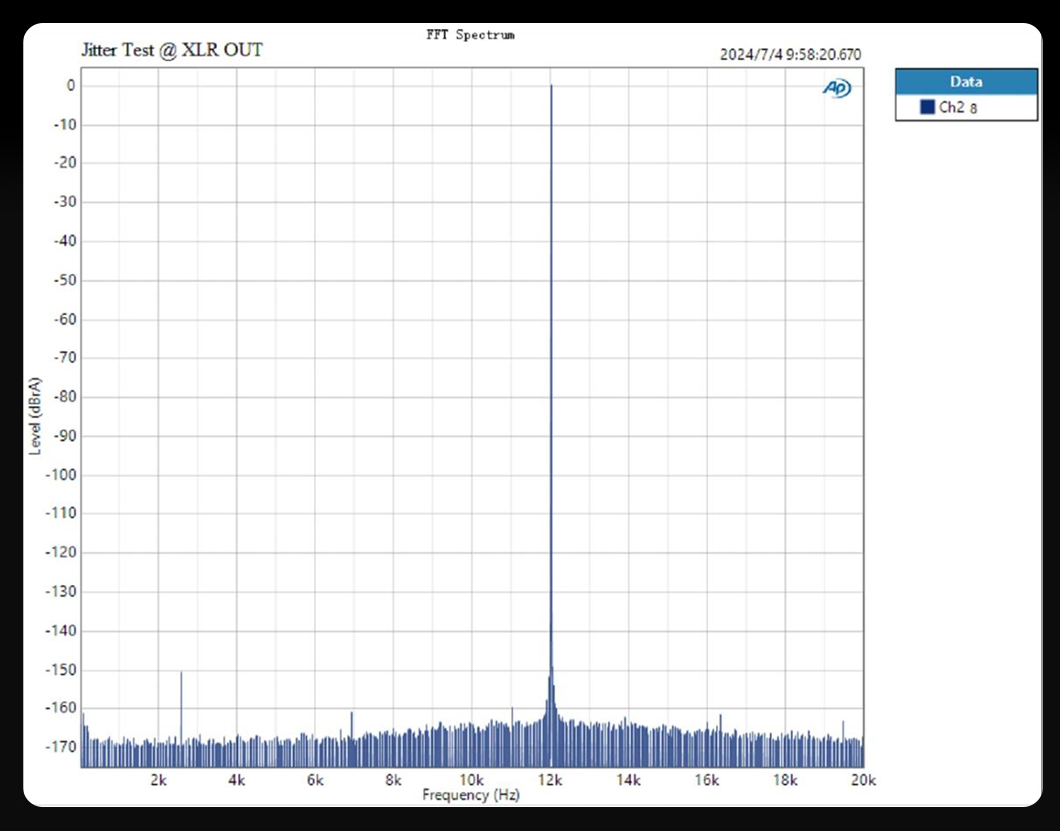Click the 12k frequency tick label

coord(548,780)
